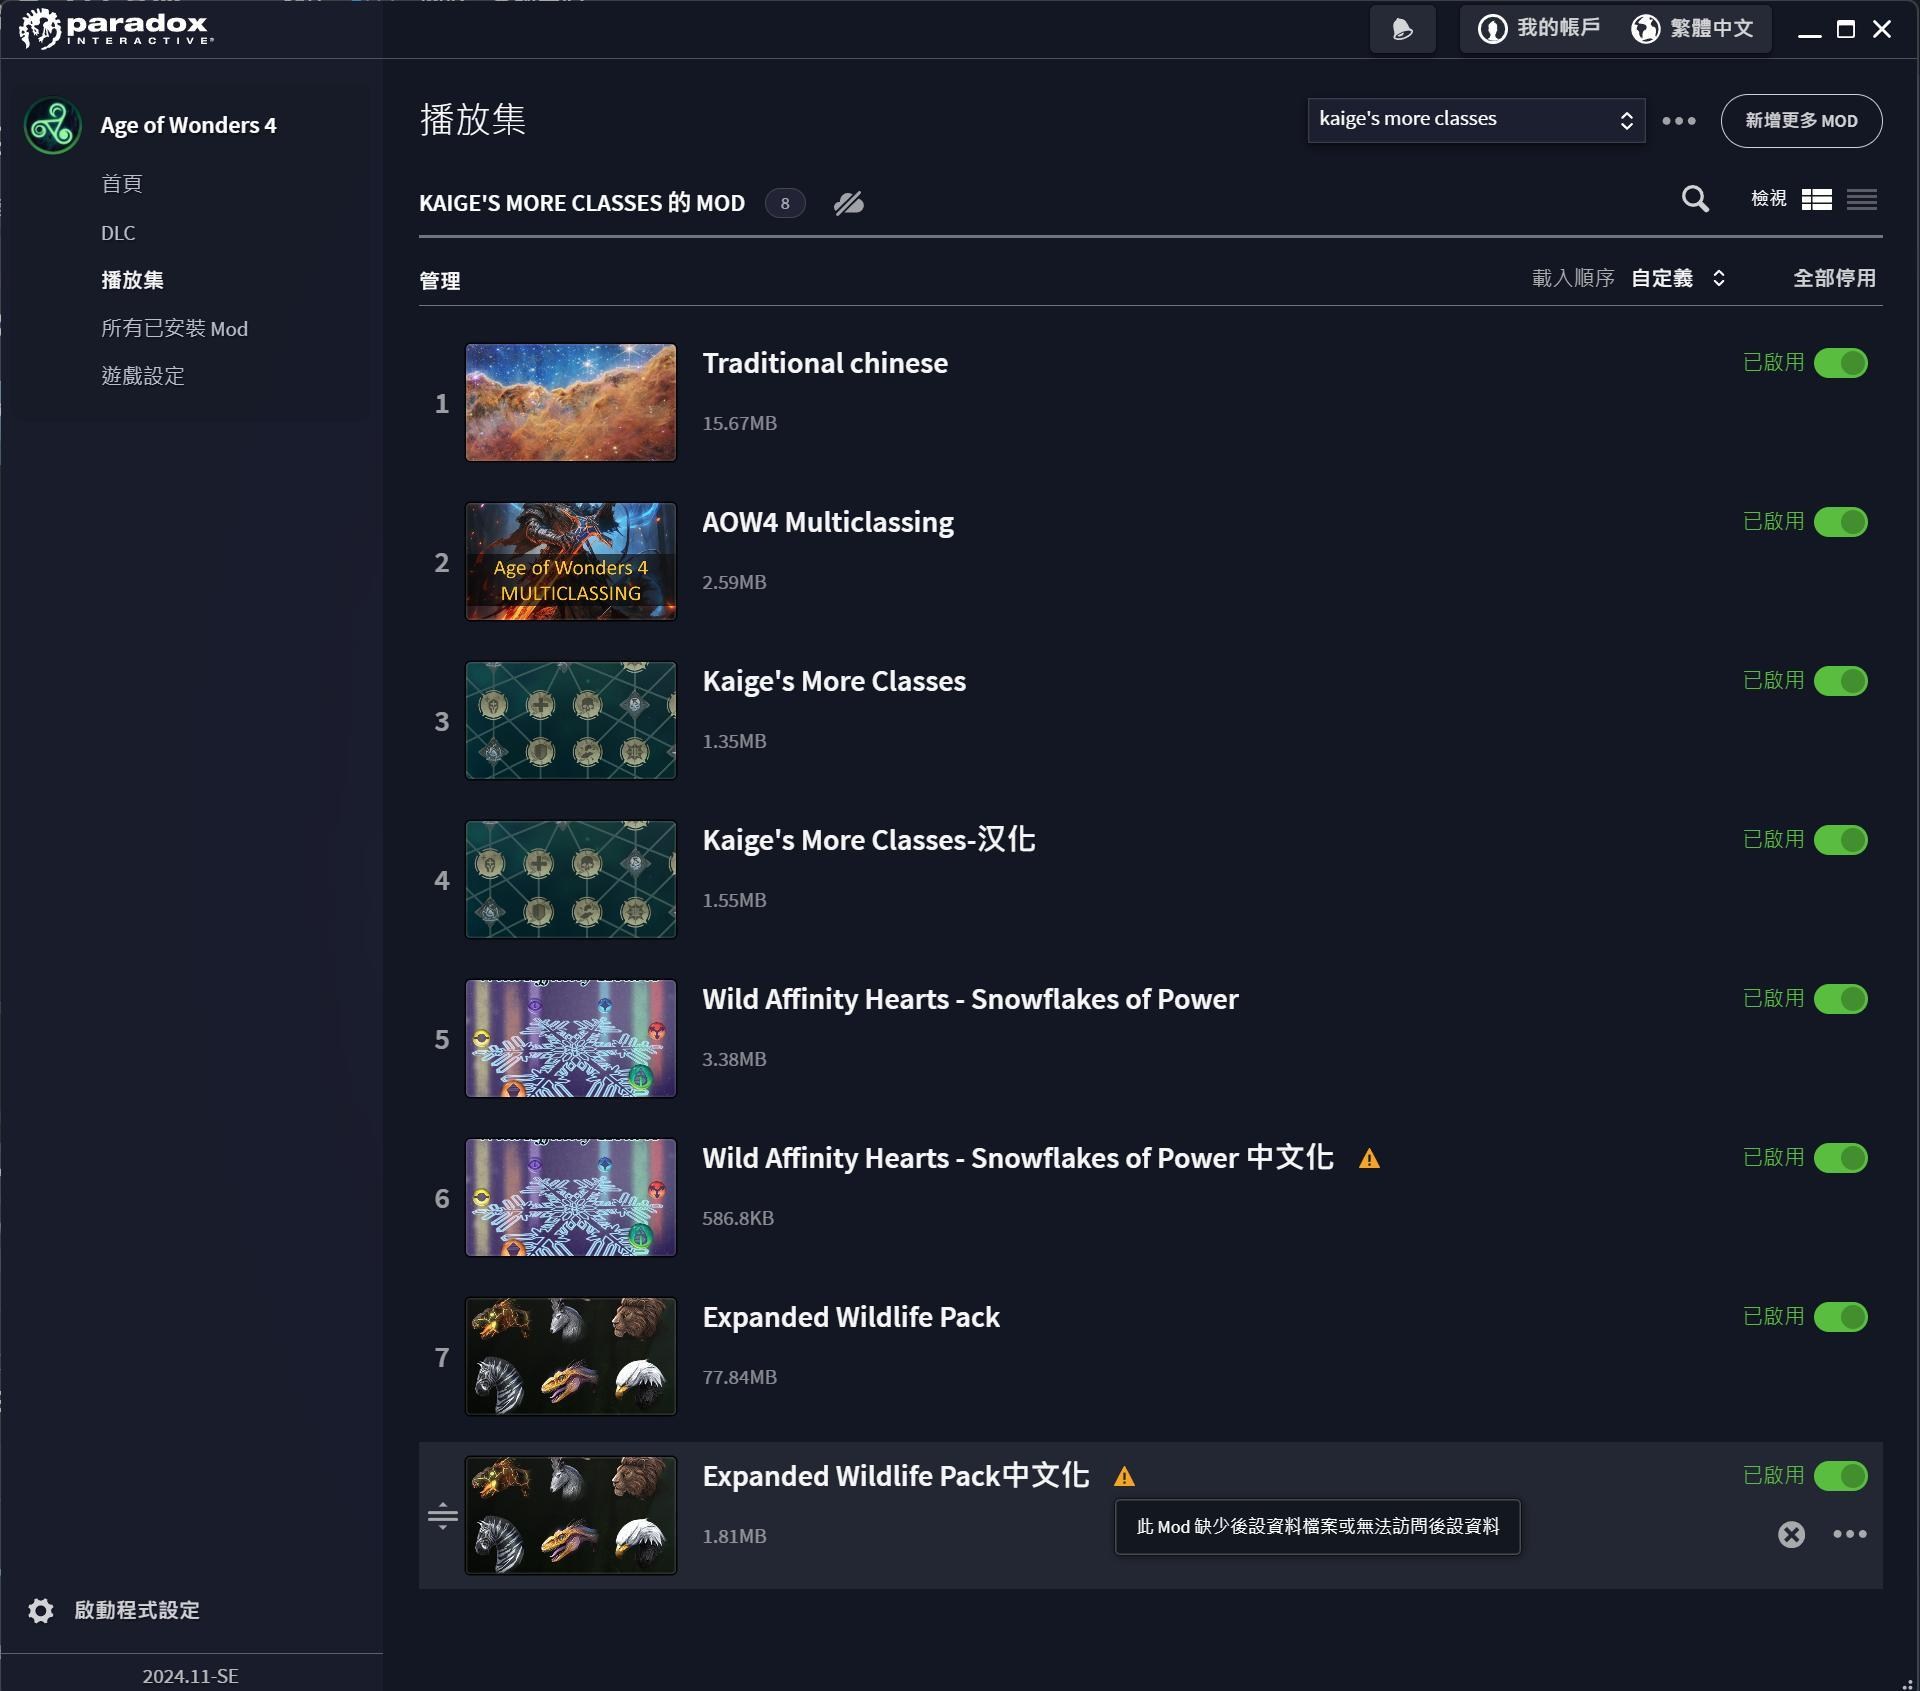
Task: Toggle AOW4 Multiclassing mod off
Action: (1841, 522)
